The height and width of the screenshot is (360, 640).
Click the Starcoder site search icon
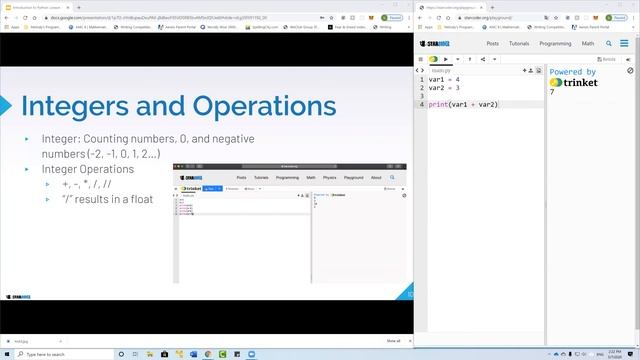click(609, 43)
